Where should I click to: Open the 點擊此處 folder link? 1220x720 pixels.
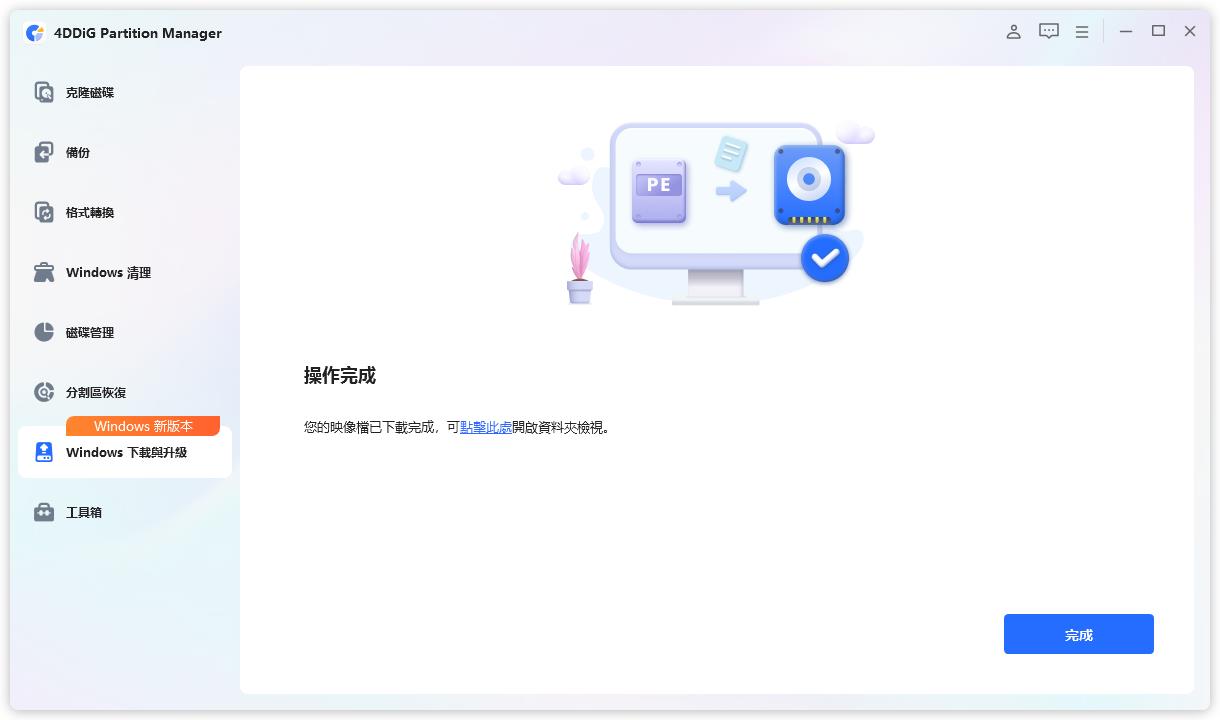(x=486, y=427)
